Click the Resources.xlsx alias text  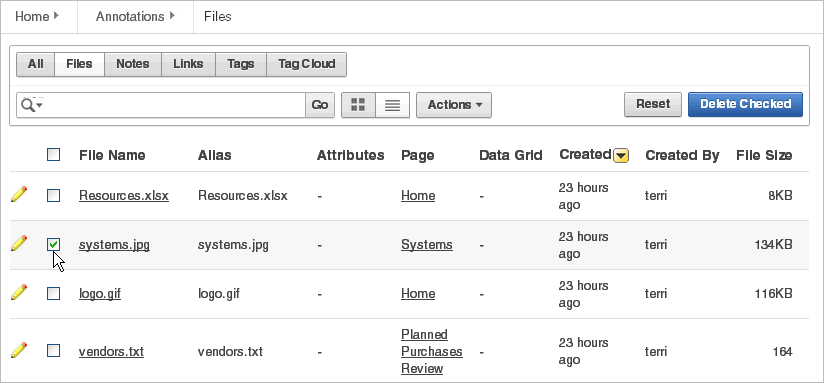pyautogui.click(x=243, y=195)
